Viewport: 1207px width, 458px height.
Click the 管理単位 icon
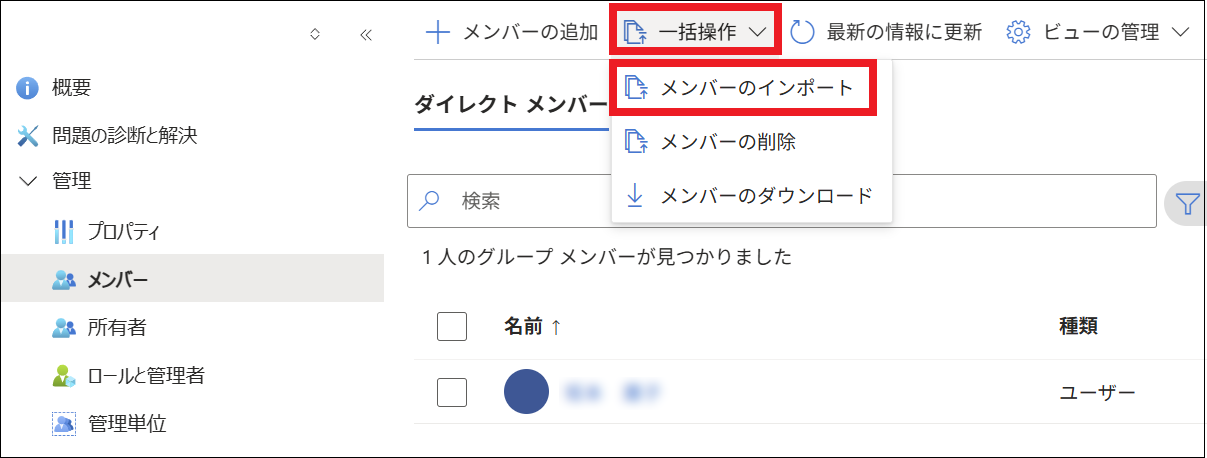pos(63,424)
